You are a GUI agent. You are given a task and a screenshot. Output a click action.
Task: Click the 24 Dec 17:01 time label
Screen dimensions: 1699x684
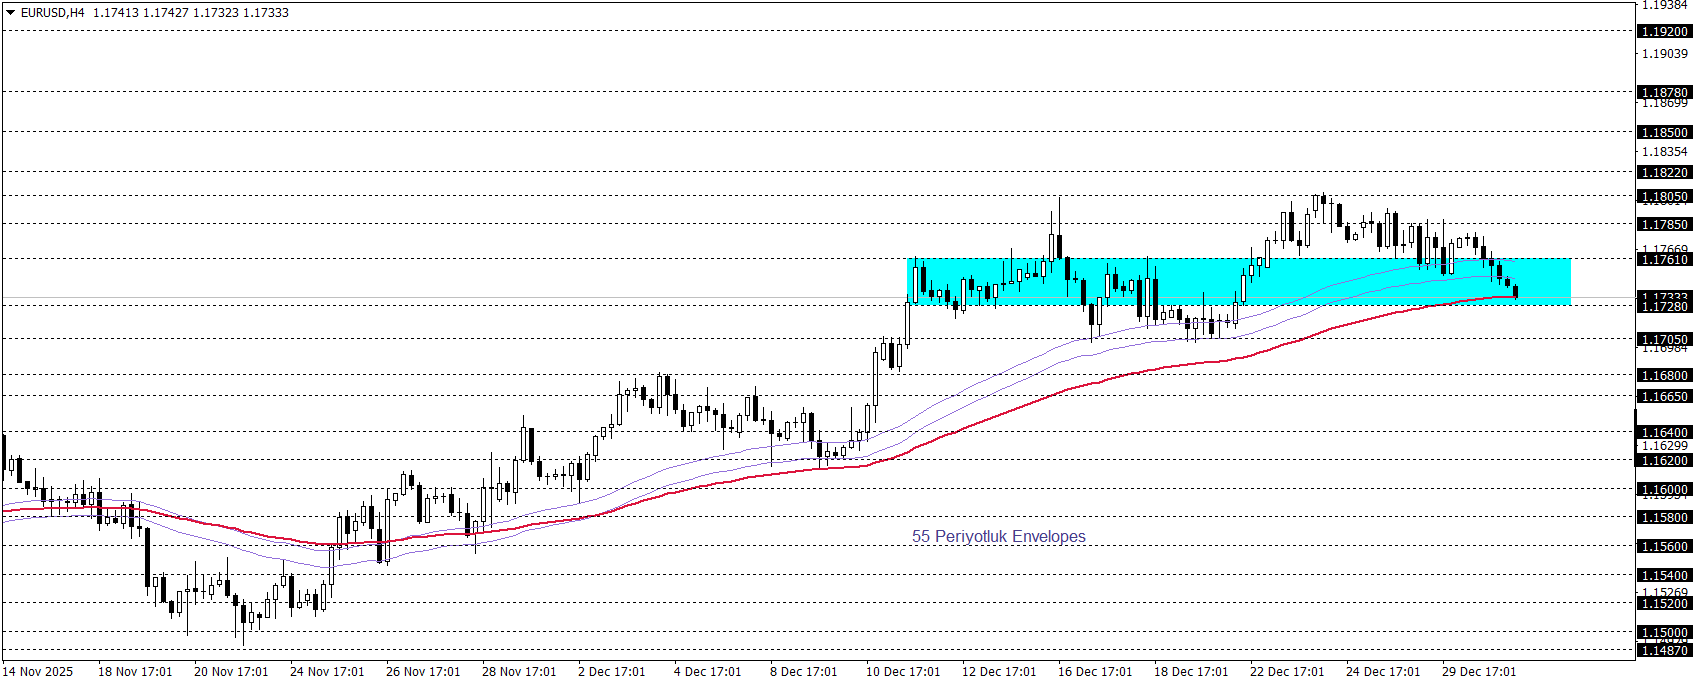point(1383,672)
